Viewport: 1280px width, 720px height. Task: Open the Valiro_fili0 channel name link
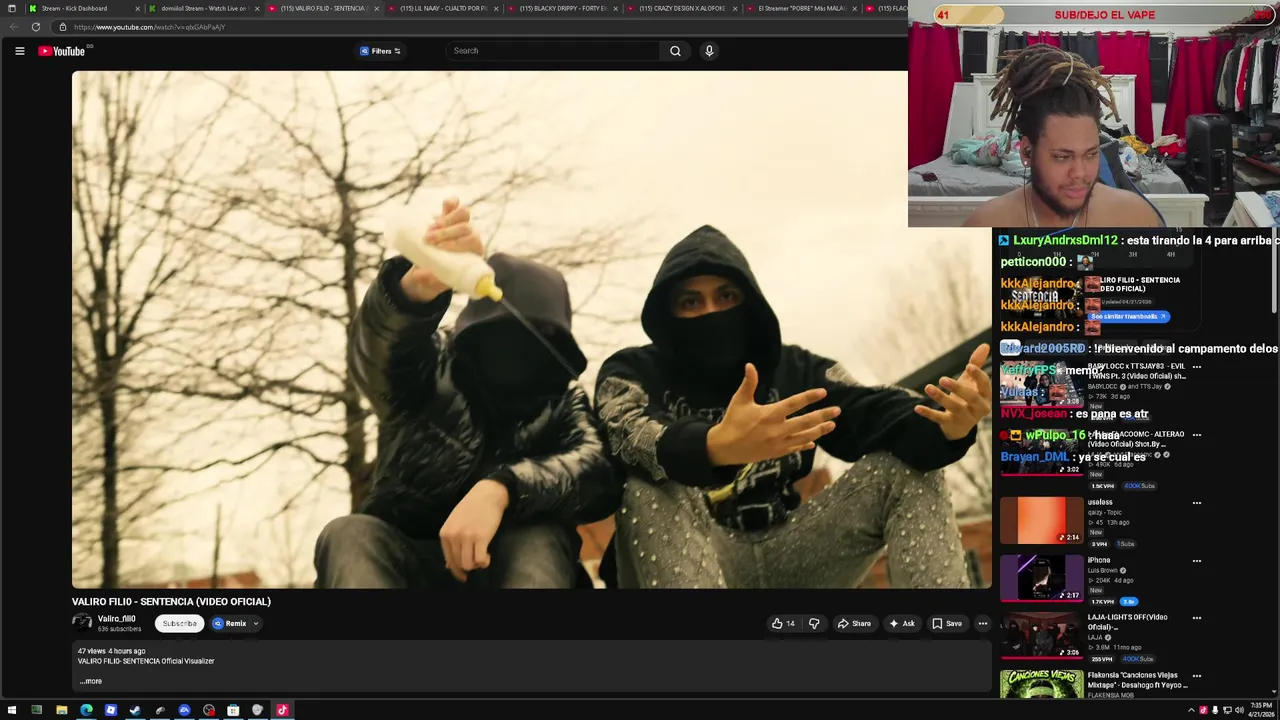pos(116,618)
